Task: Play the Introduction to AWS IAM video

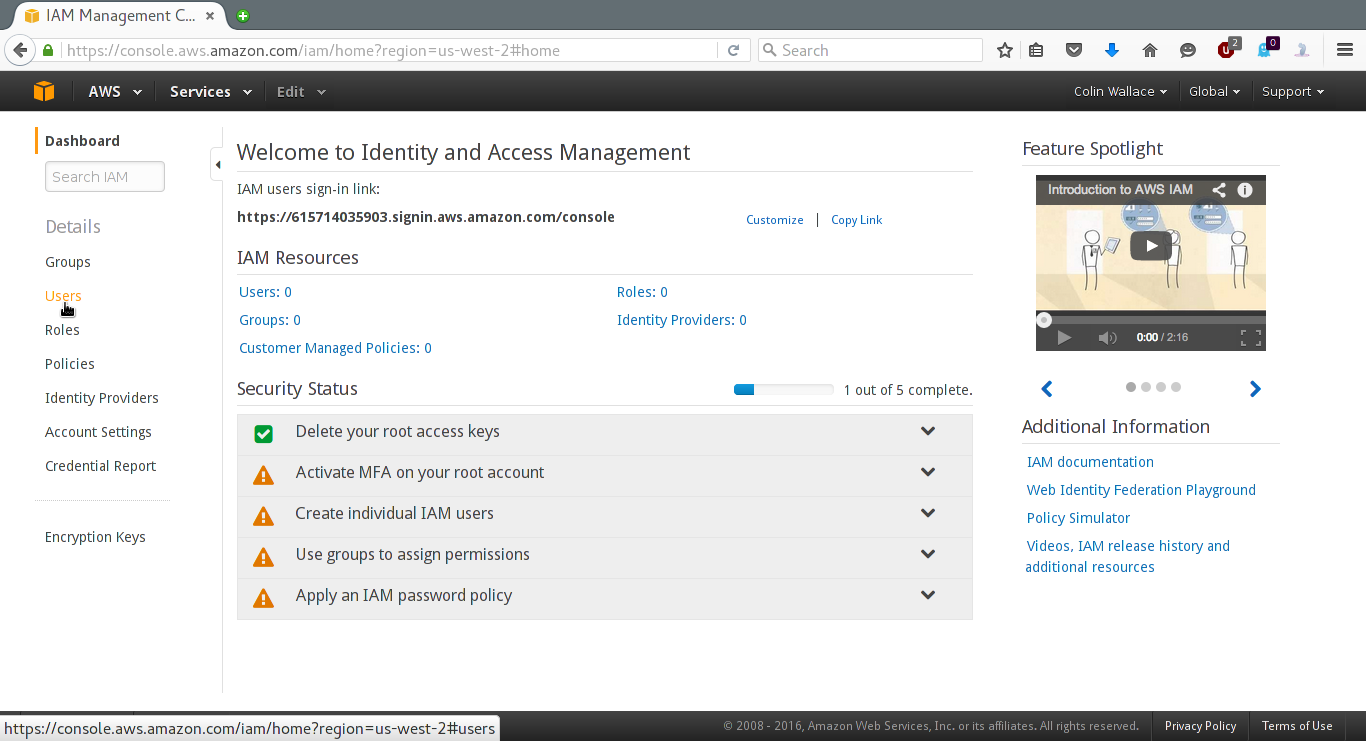Action: [1151, 245]
